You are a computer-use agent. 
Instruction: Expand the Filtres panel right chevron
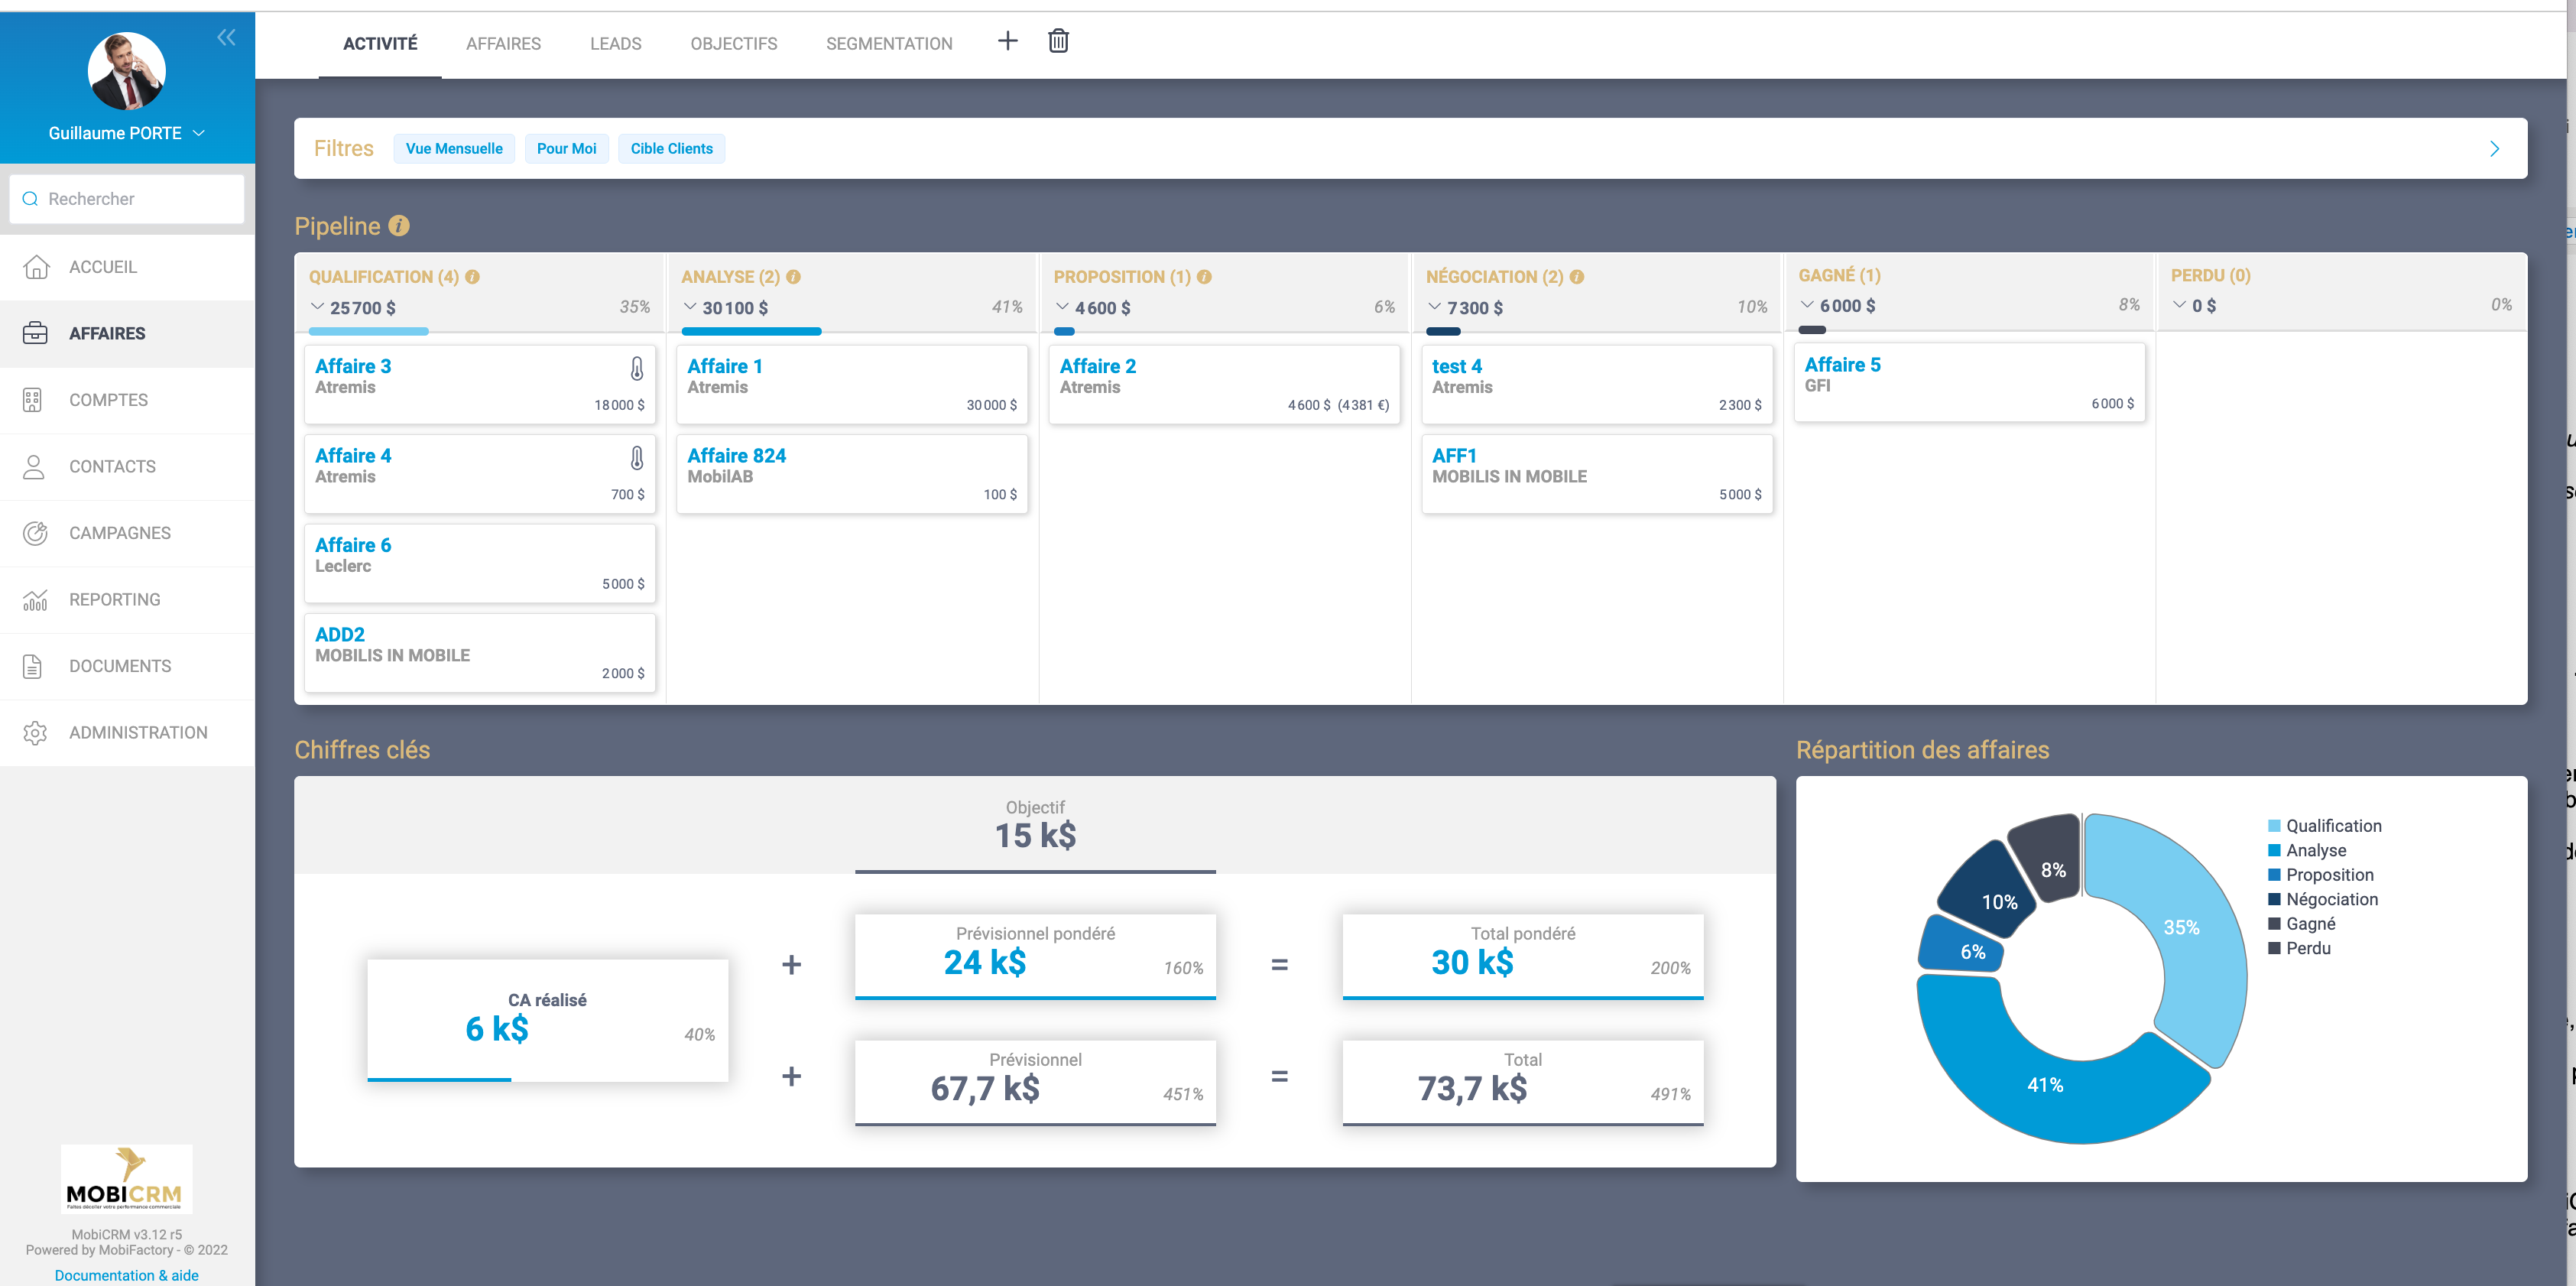pos(2494,149)
